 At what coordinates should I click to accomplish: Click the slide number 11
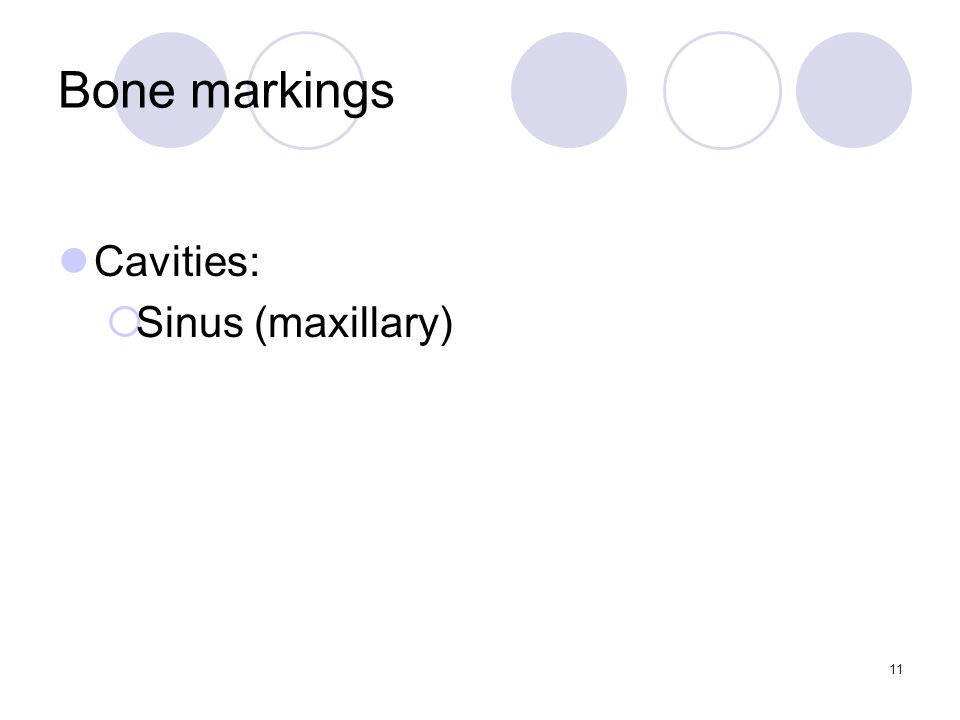896,669
